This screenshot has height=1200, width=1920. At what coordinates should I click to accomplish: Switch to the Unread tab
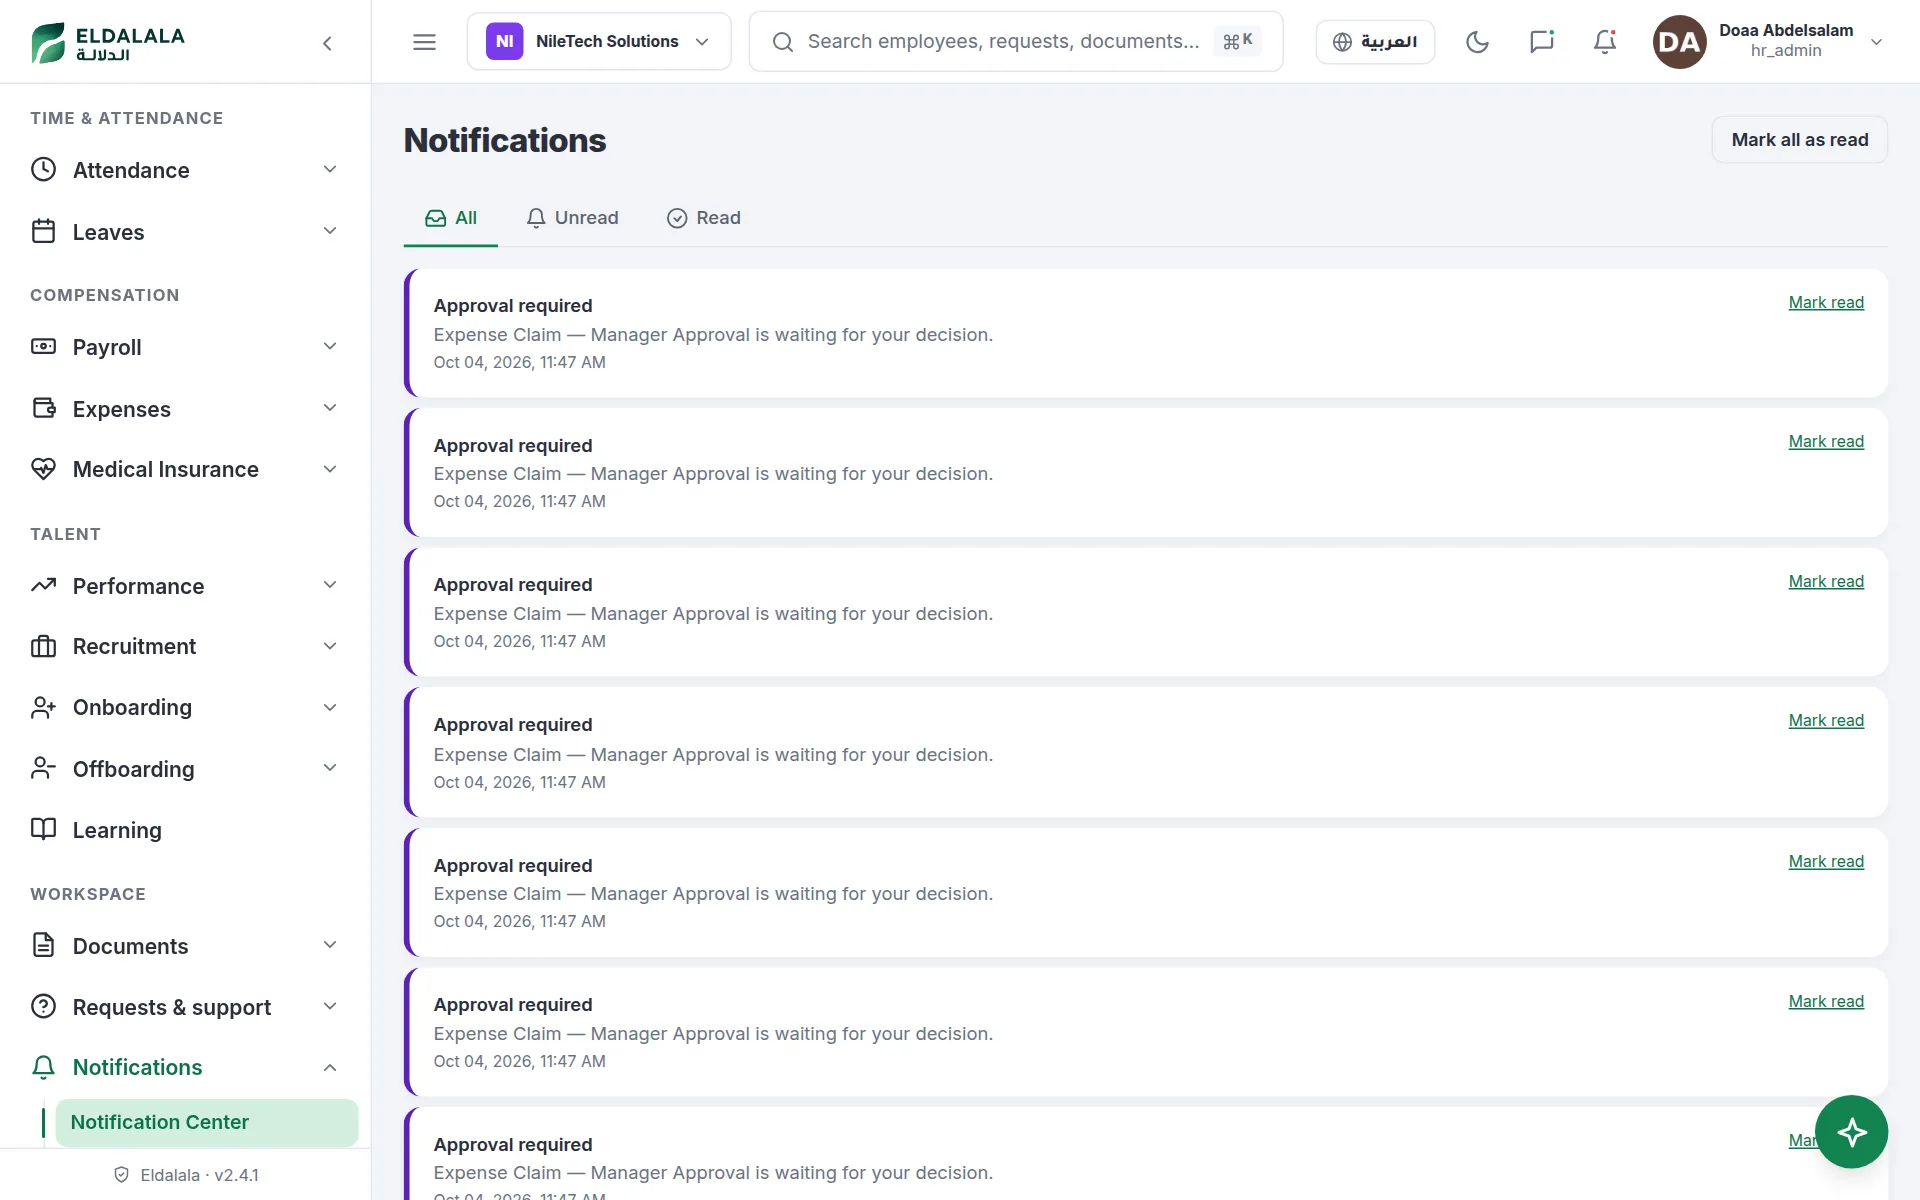click(x=573, y=218)
